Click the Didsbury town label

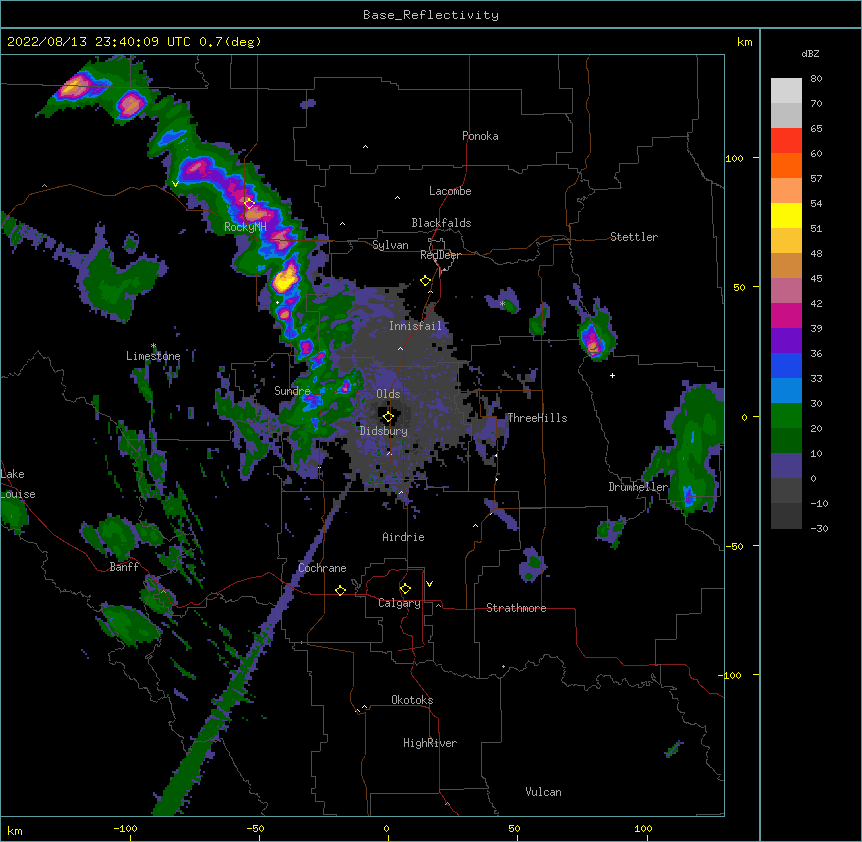coord(384,431)
